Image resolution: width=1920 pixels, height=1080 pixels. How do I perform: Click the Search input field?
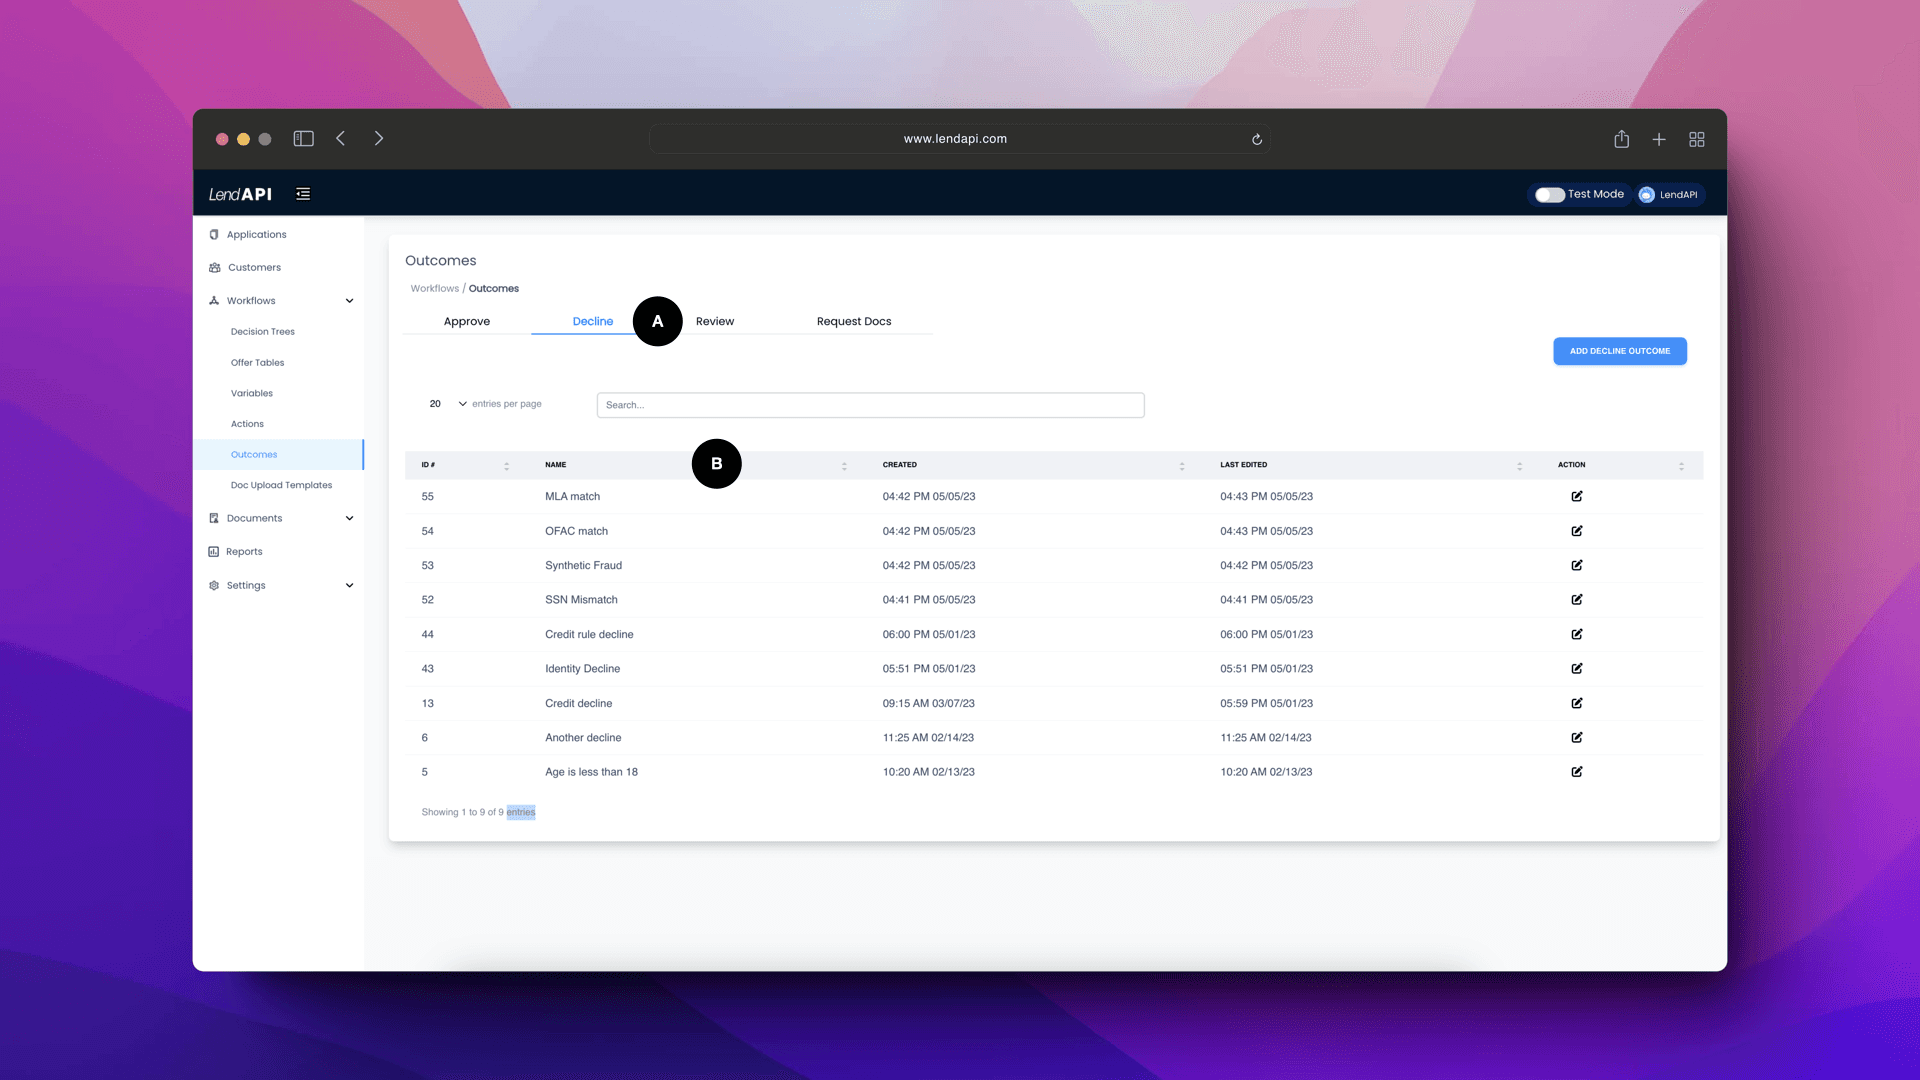tap(870, 405)
